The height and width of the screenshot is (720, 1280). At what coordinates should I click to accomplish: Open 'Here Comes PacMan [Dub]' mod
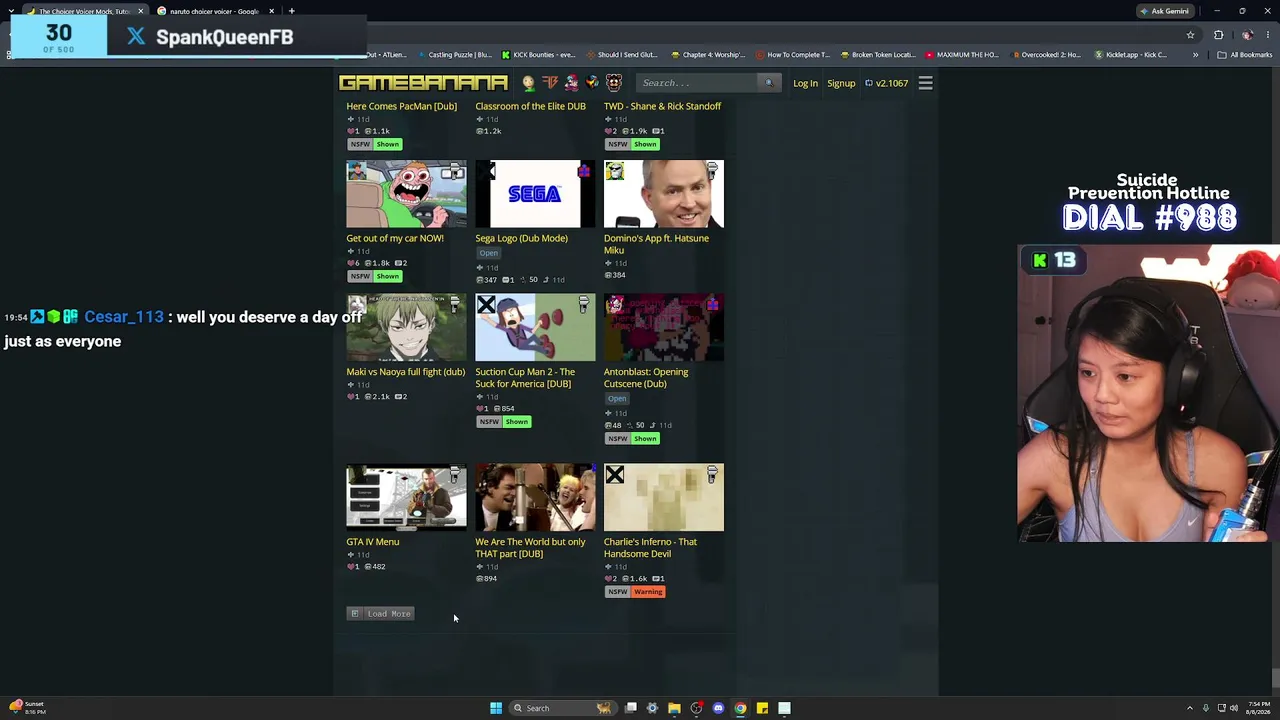(x=401, y=106)
